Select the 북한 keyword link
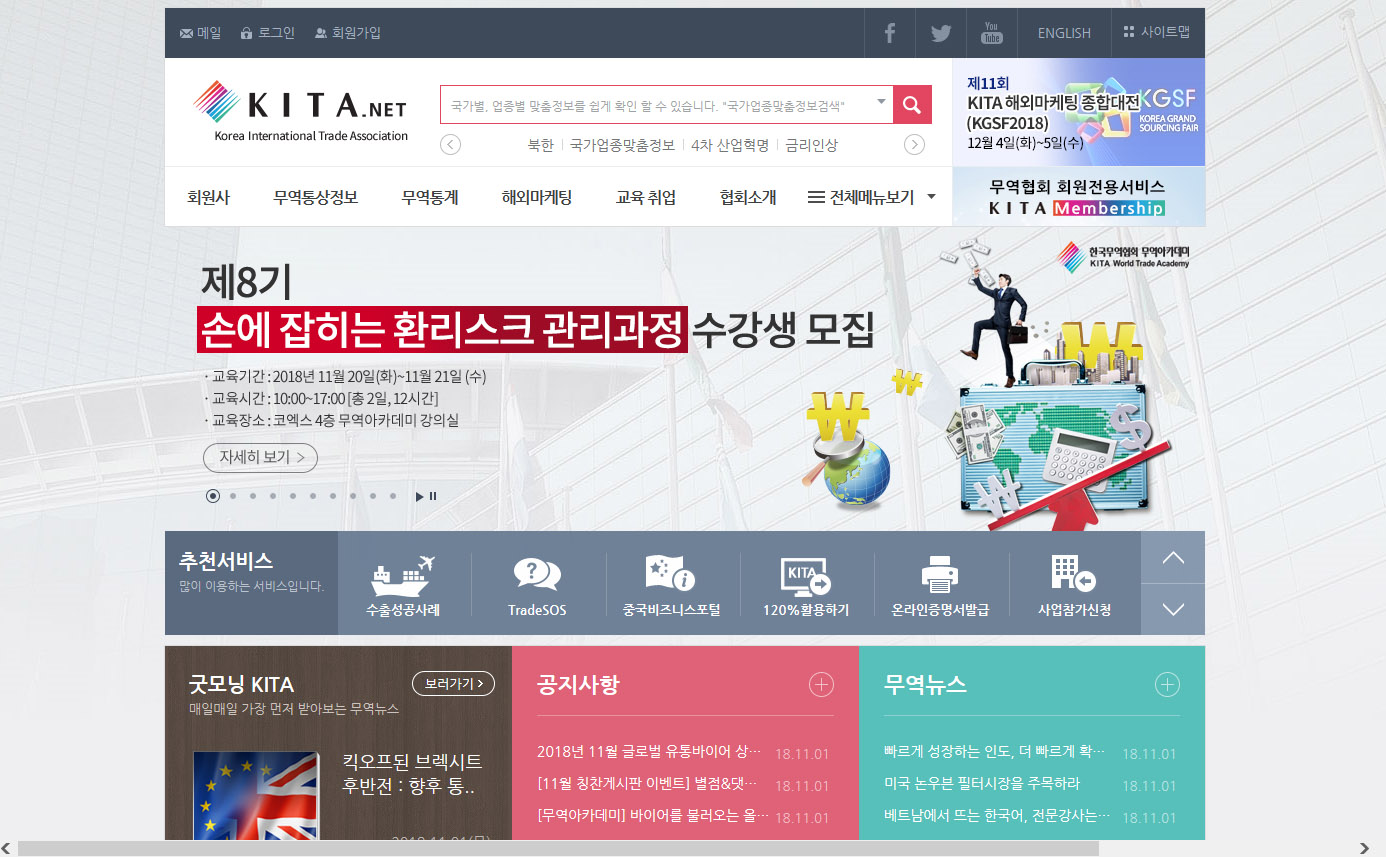The height and width of the screenshot is (857, 1386). click(540, 145)
